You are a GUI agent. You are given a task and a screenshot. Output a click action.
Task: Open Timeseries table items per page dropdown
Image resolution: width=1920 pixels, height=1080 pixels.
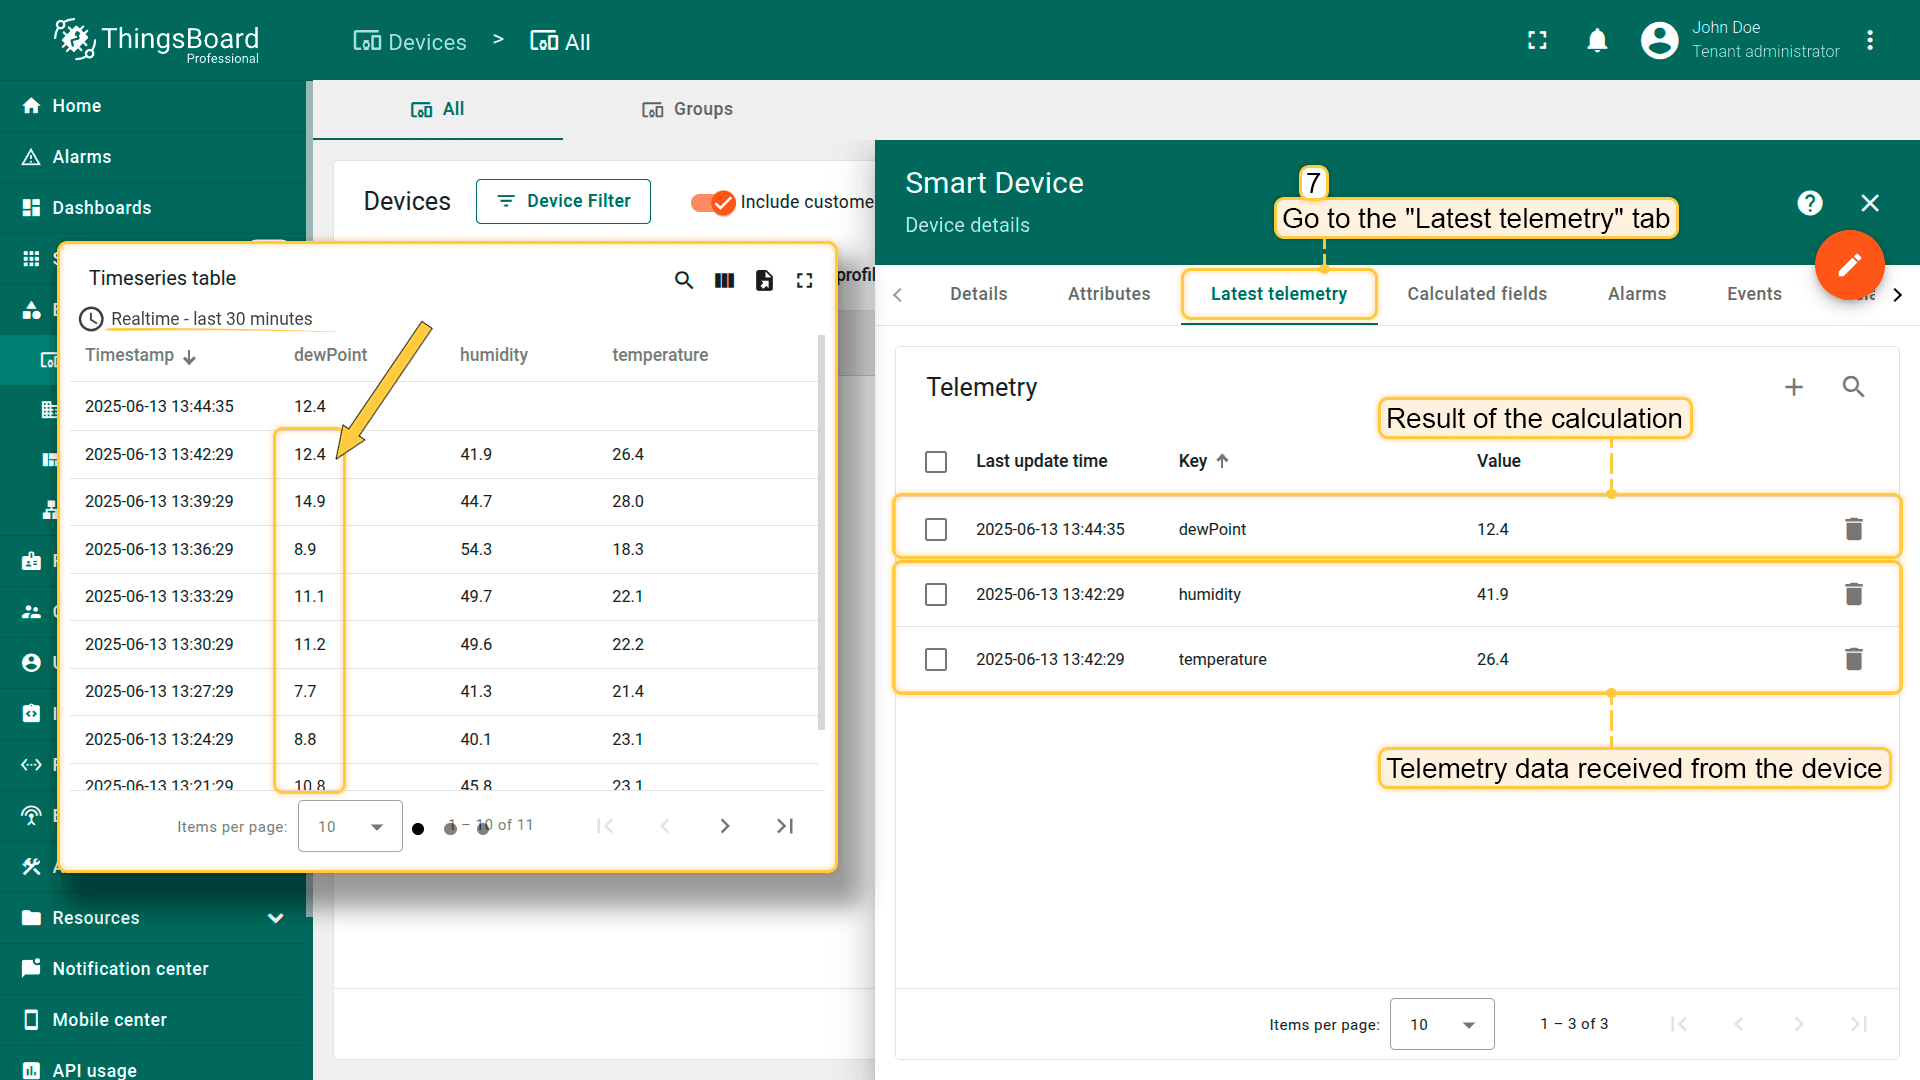point(350,826)
